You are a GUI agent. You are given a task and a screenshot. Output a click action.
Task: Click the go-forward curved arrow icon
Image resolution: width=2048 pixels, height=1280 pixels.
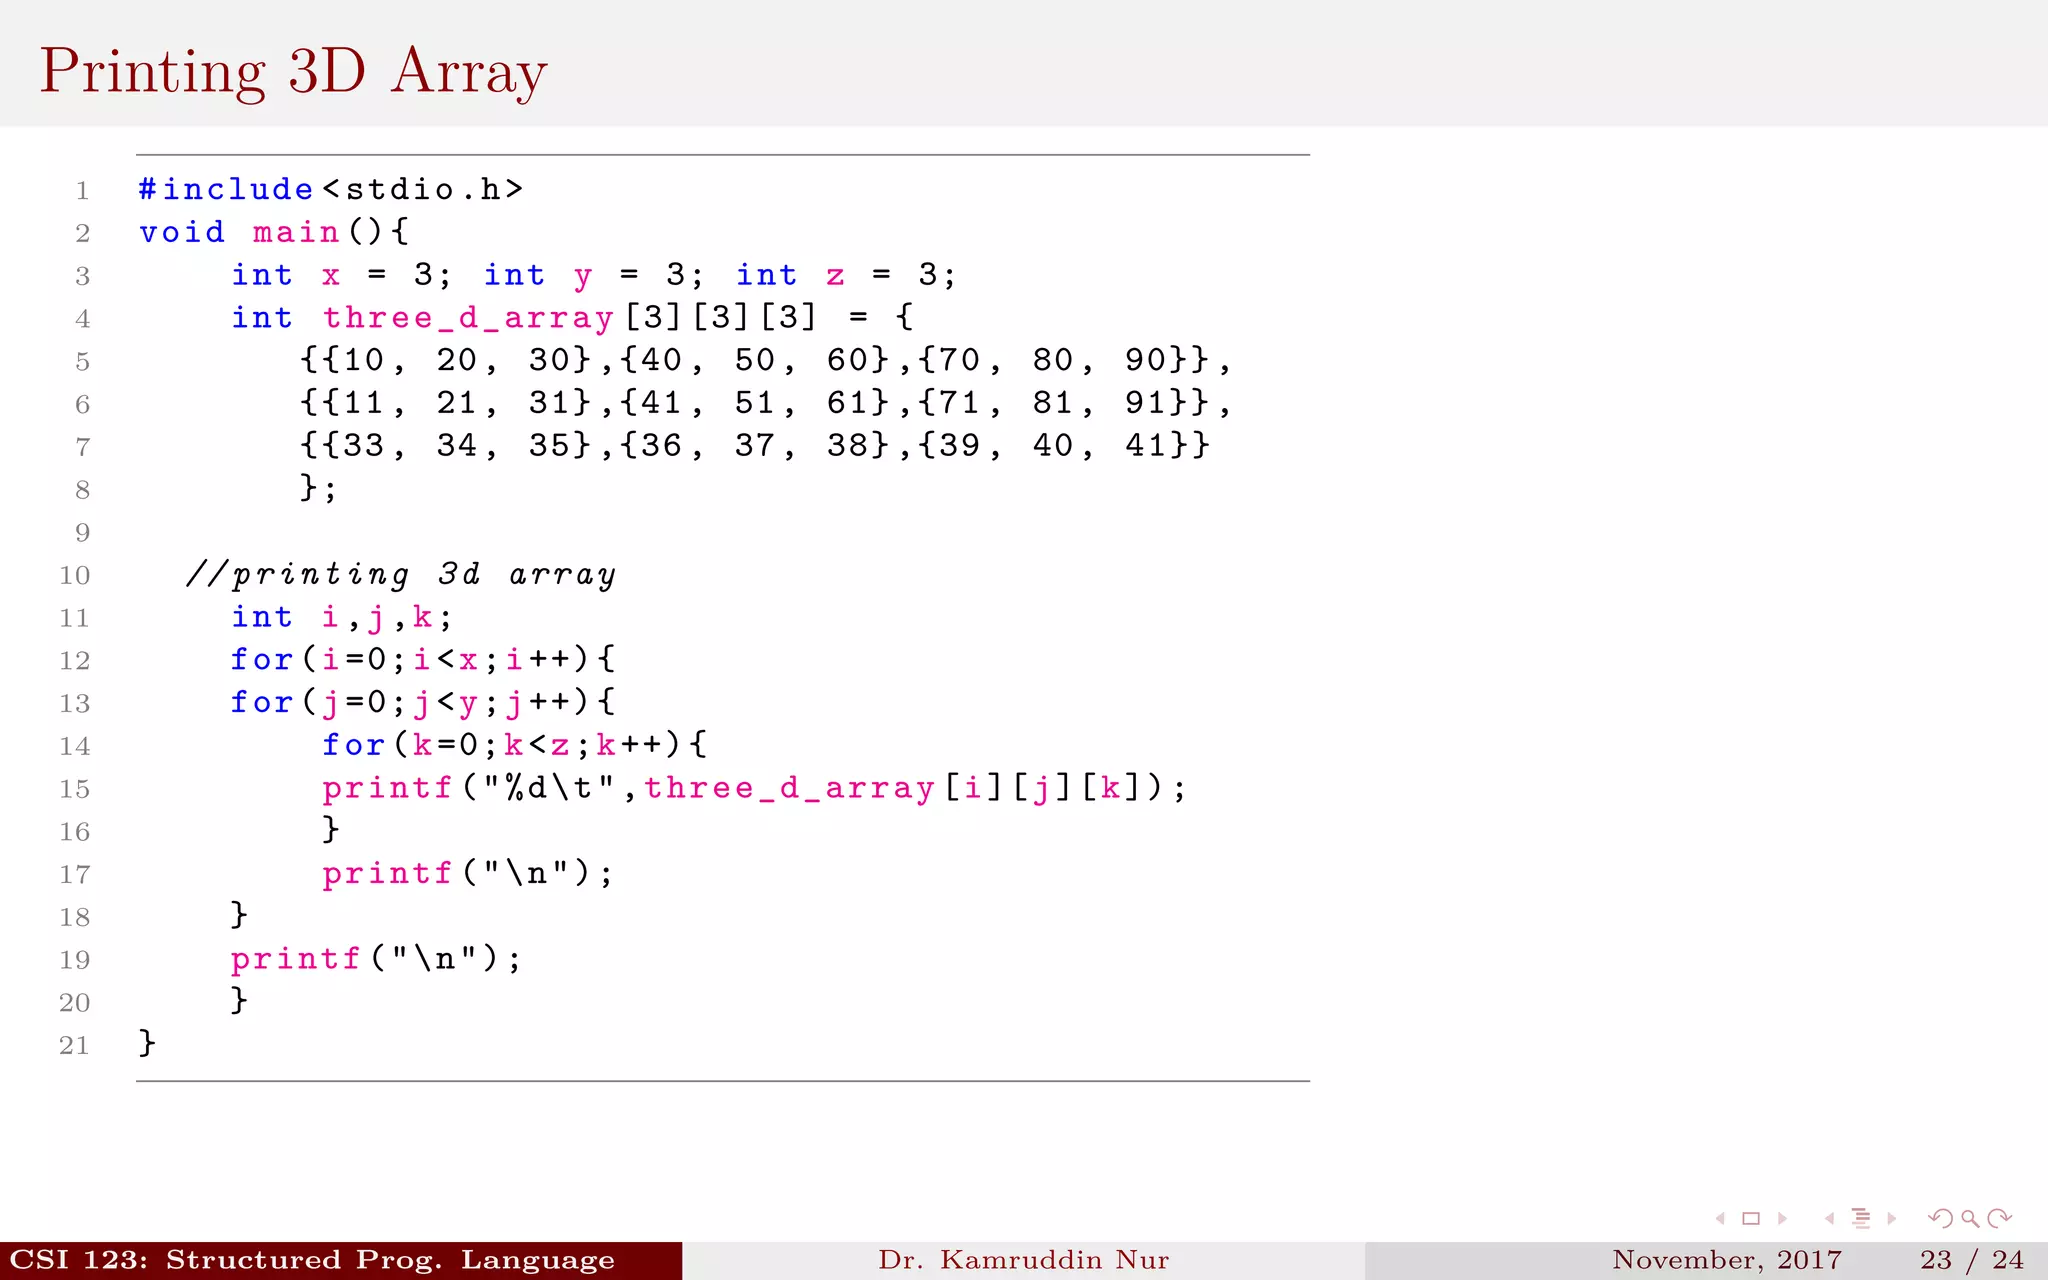pos(2000,1218)
